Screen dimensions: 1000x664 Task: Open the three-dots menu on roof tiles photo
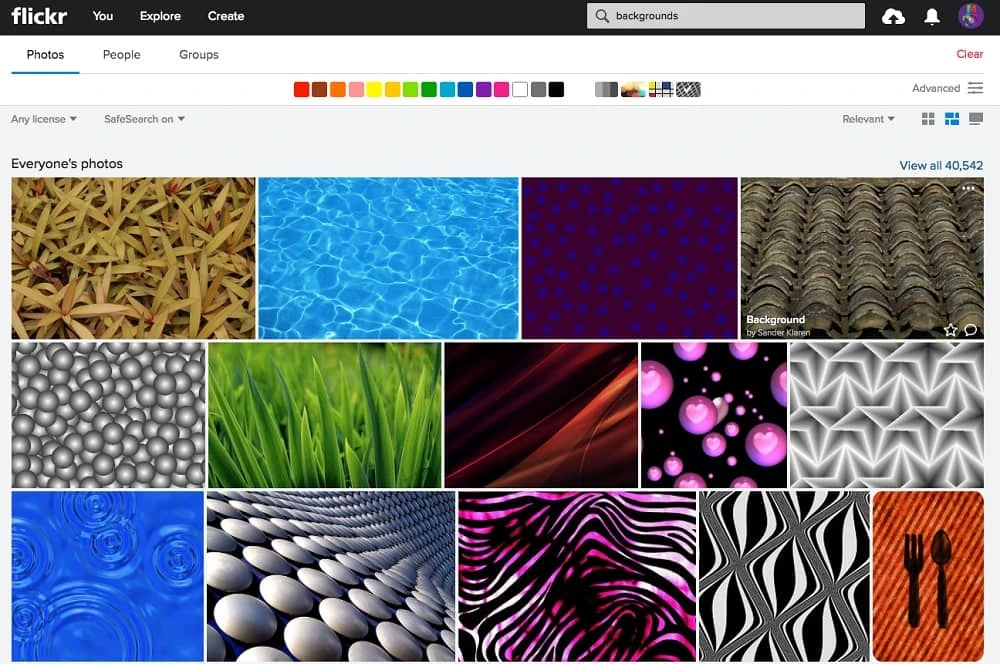pos(968,189)
